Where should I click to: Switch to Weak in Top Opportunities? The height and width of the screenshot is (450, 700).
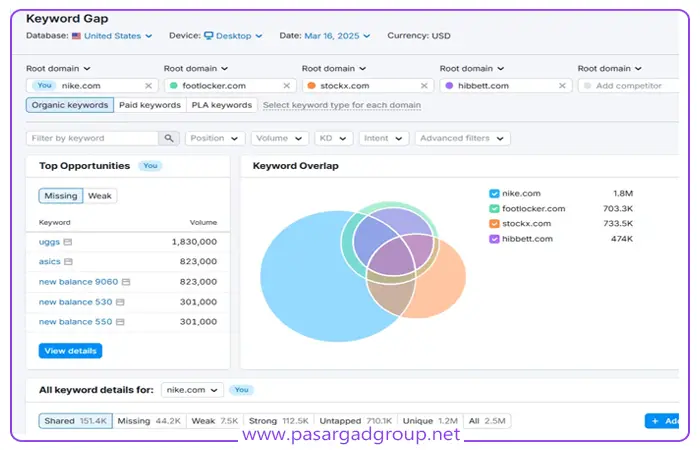pos(100,196)
